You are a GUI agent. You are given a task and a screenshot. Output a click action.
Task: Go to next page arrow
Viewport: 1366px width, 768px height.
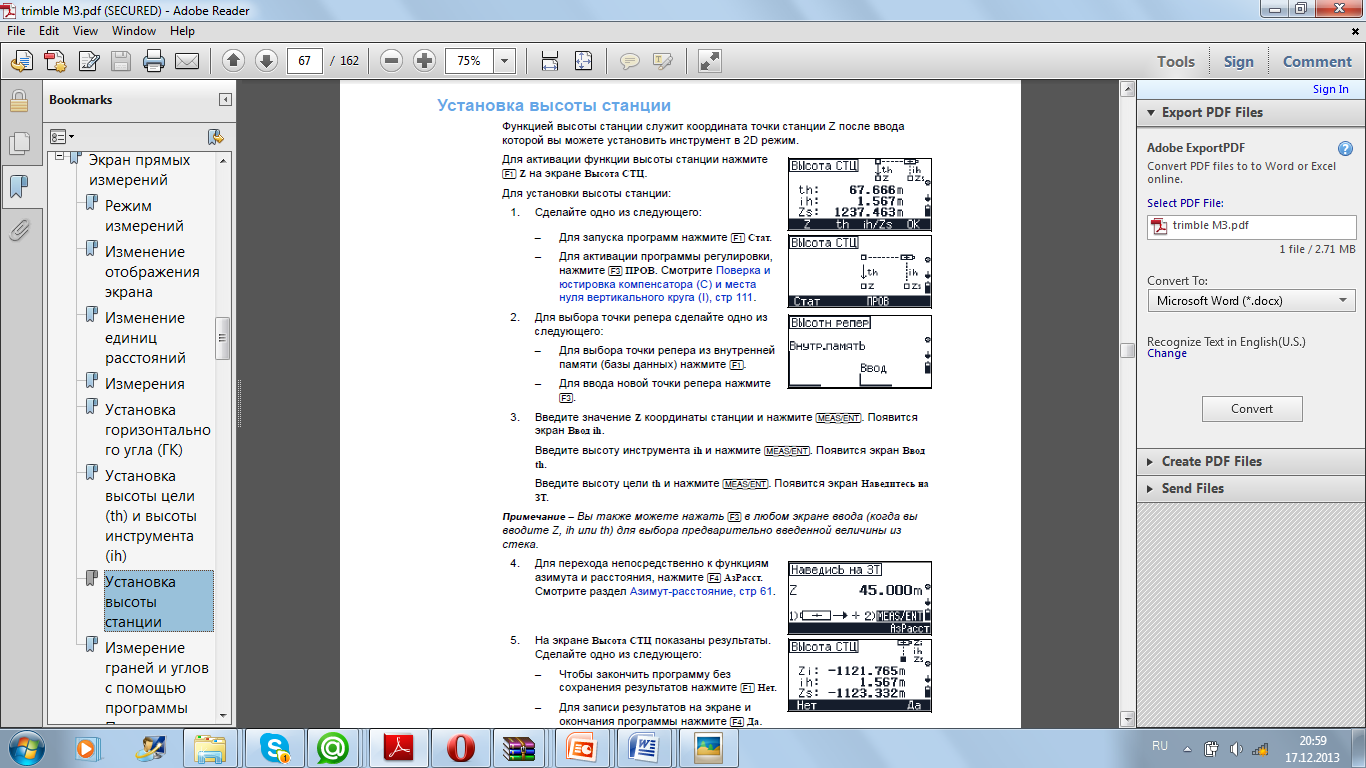click(266, 61)
